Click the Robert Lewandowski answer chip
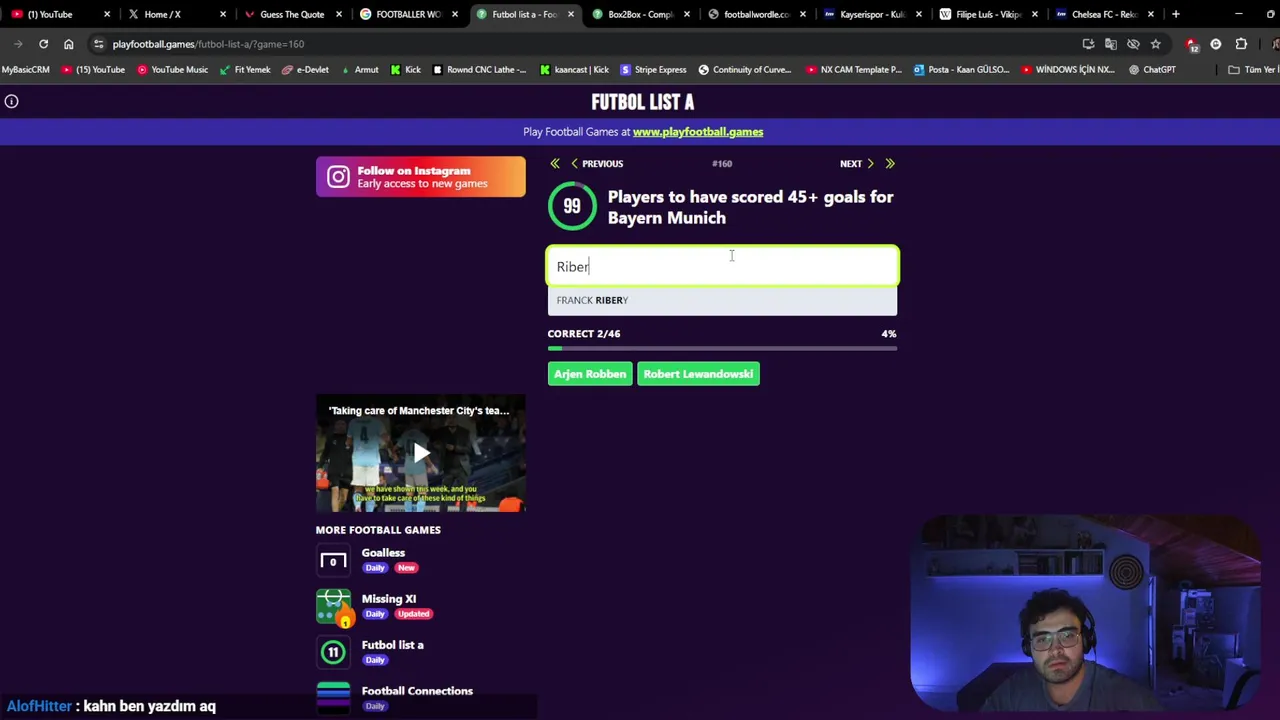Image resolution: width=1280 pixels, height=720 pixels. point(698,374)
